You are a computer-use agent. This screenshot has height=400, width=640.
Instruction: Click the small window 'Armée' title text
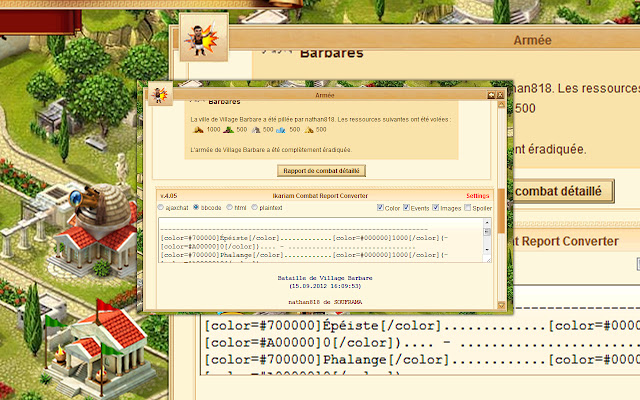point(325,95)
